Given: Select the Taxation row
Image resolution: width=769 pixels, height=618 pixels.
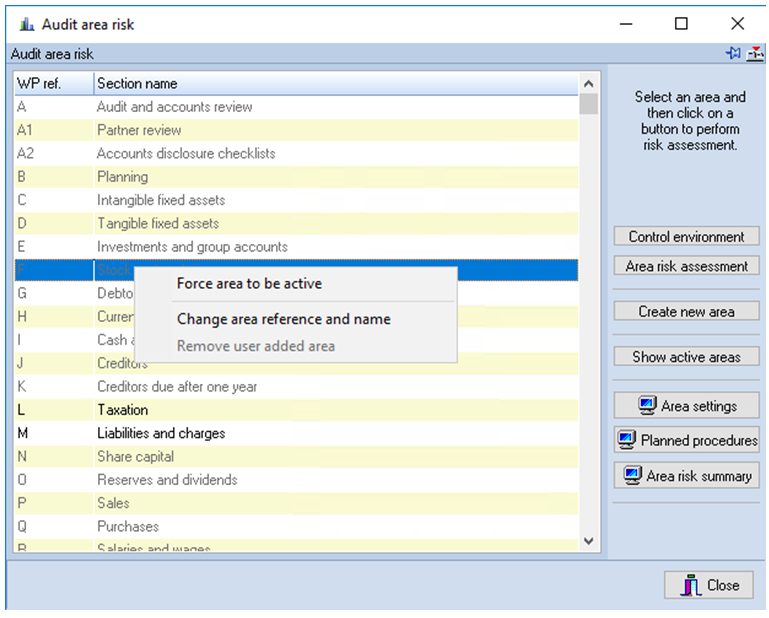Looking at the screenshot, I should (x=296, y=410).
